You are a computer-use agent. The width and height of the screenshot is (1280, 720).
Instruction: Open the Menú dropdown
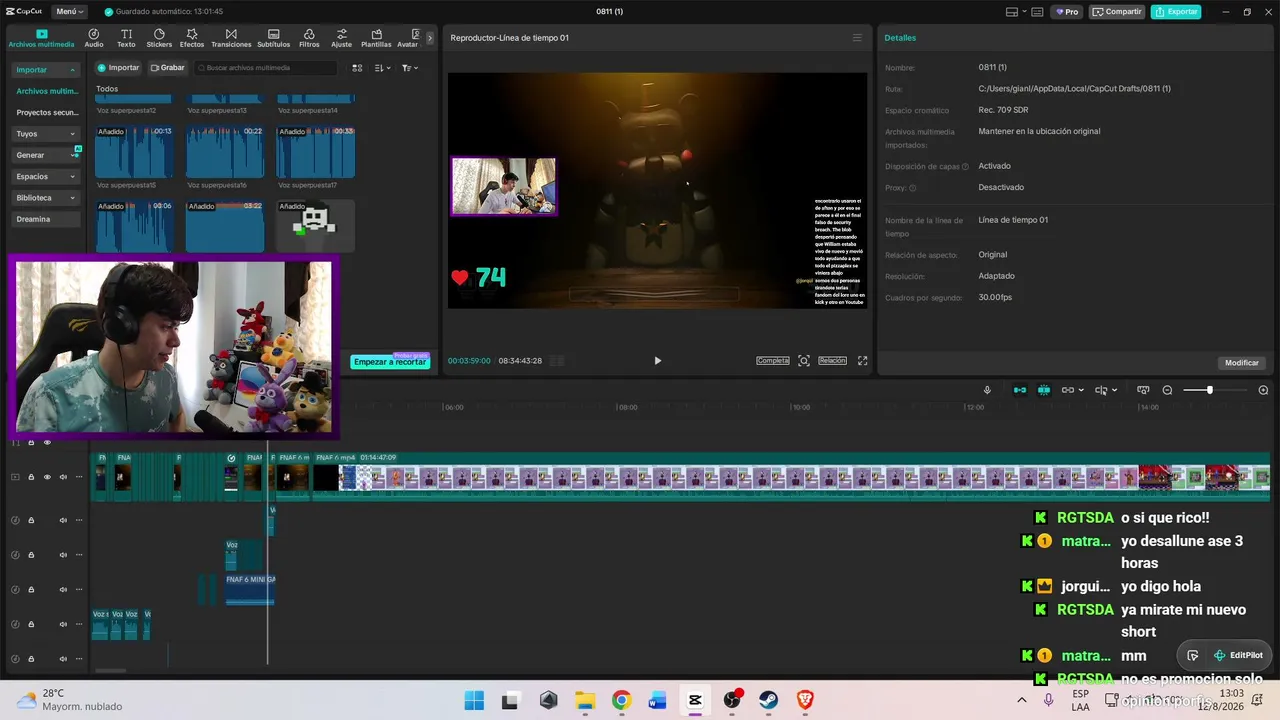click(x=69, y=12)
